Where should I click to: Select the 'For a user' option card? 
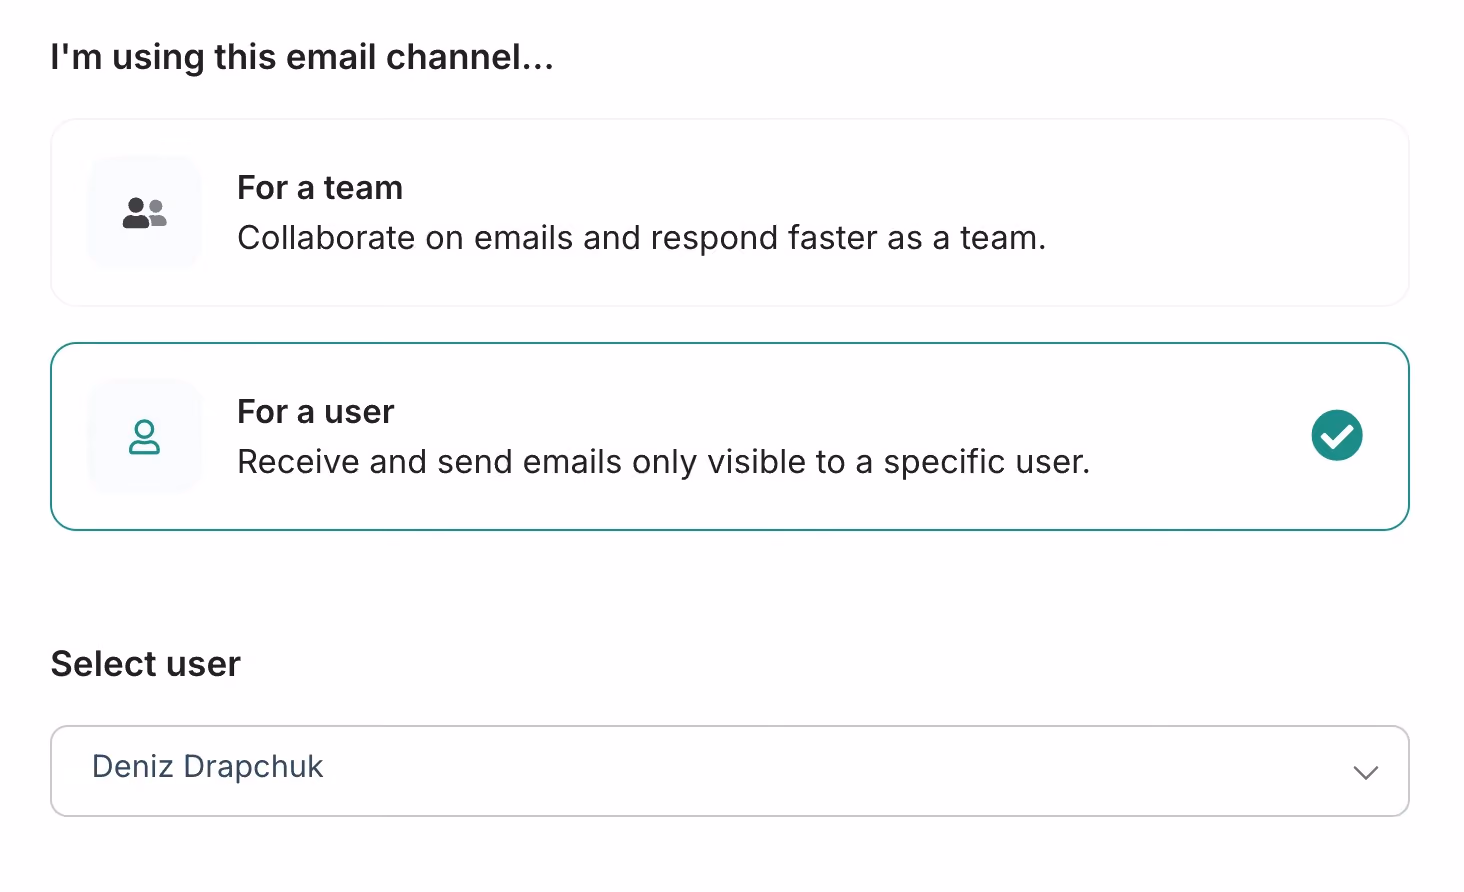pyautogui.click(x=730, y=437)
